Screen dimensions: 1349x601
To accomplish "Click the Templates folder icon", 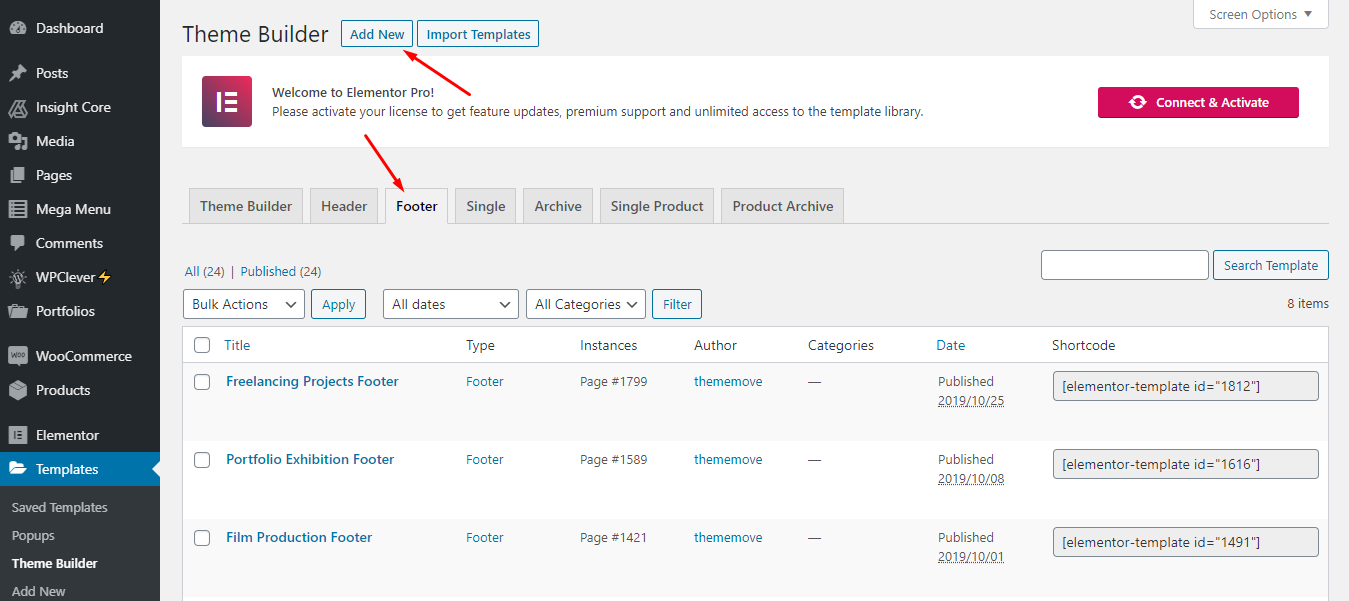I will [17, 469].
